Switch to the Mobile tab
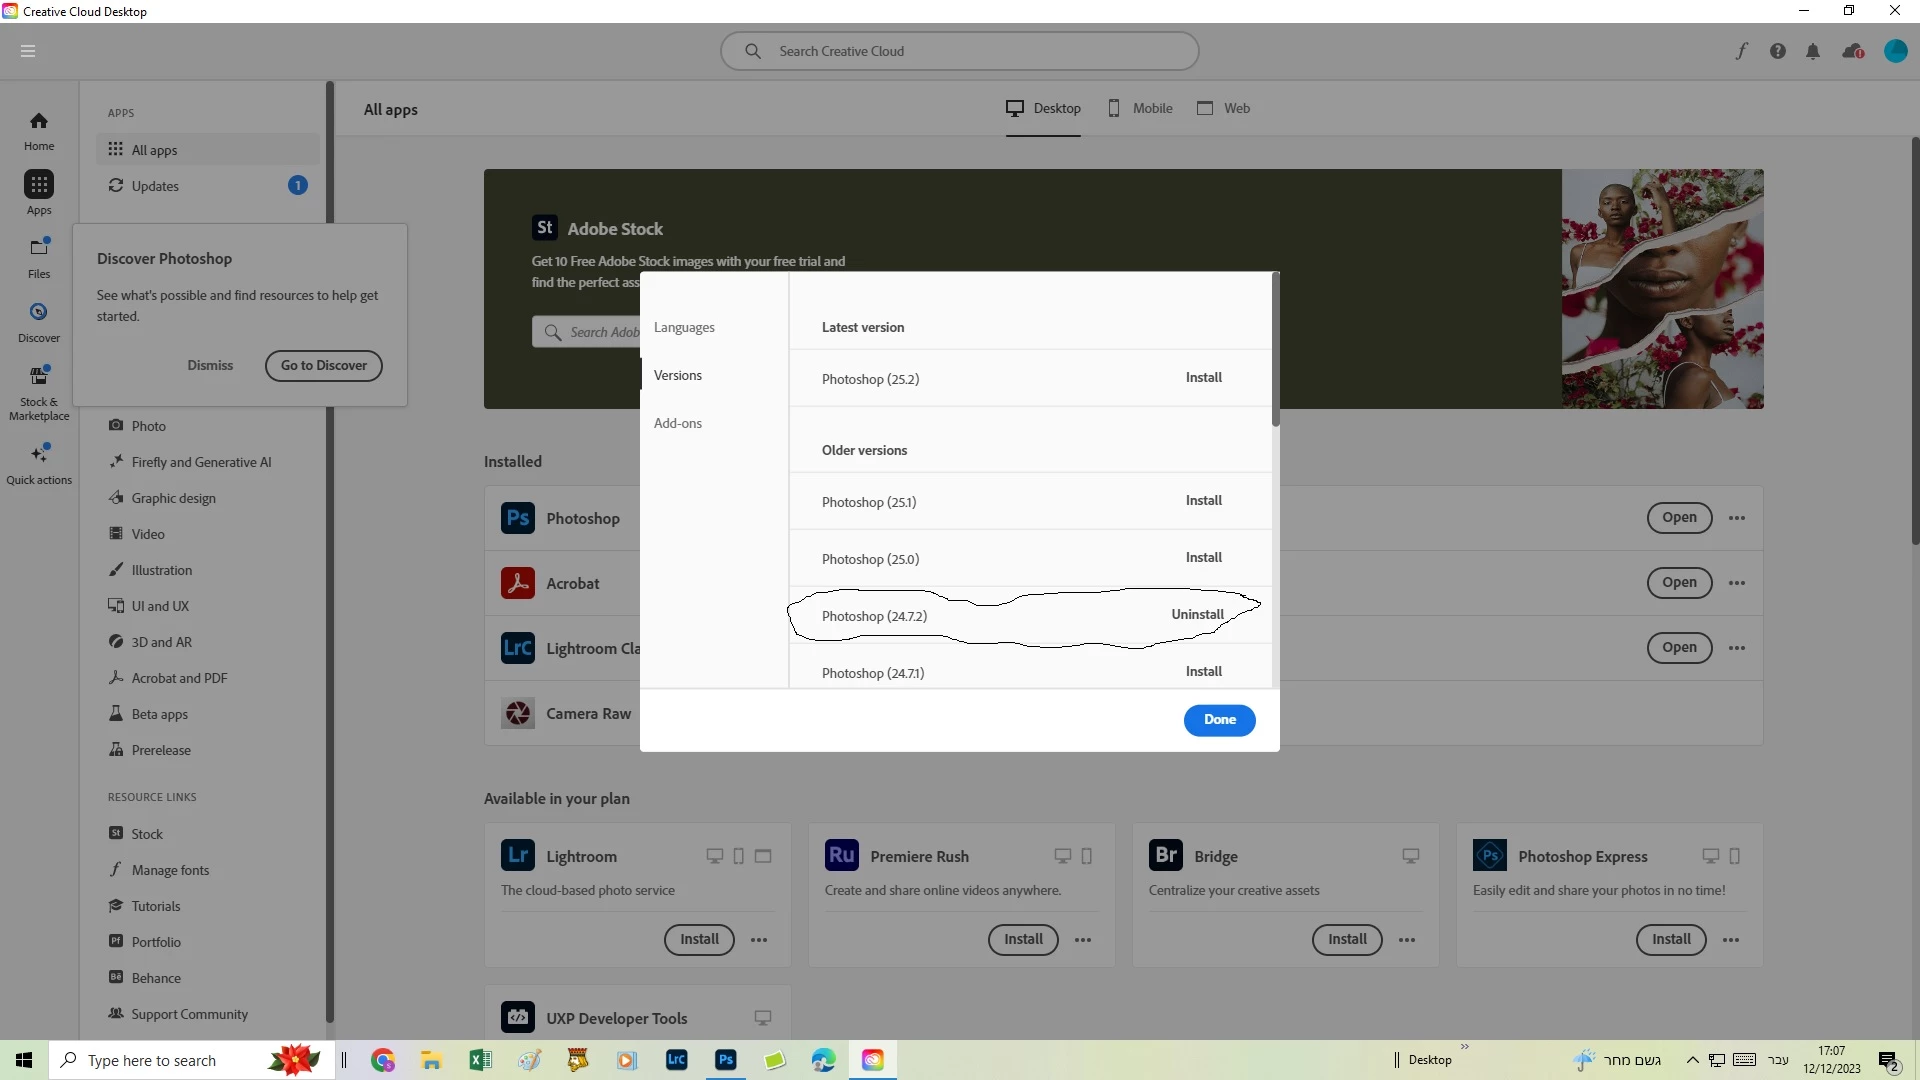Image resolution: width=1920 pixels, height=1080 pixels. [x=1140, y=108]
